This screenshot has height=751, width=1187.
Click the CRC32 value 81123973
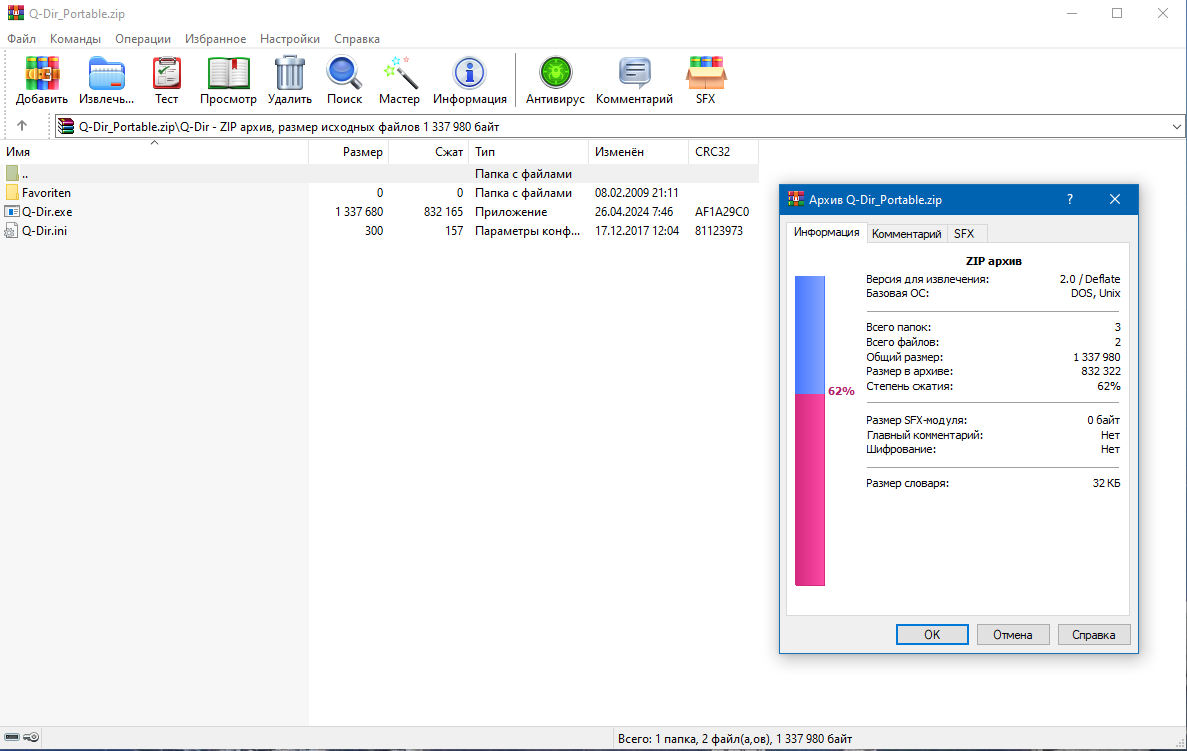tap(719, 231)
